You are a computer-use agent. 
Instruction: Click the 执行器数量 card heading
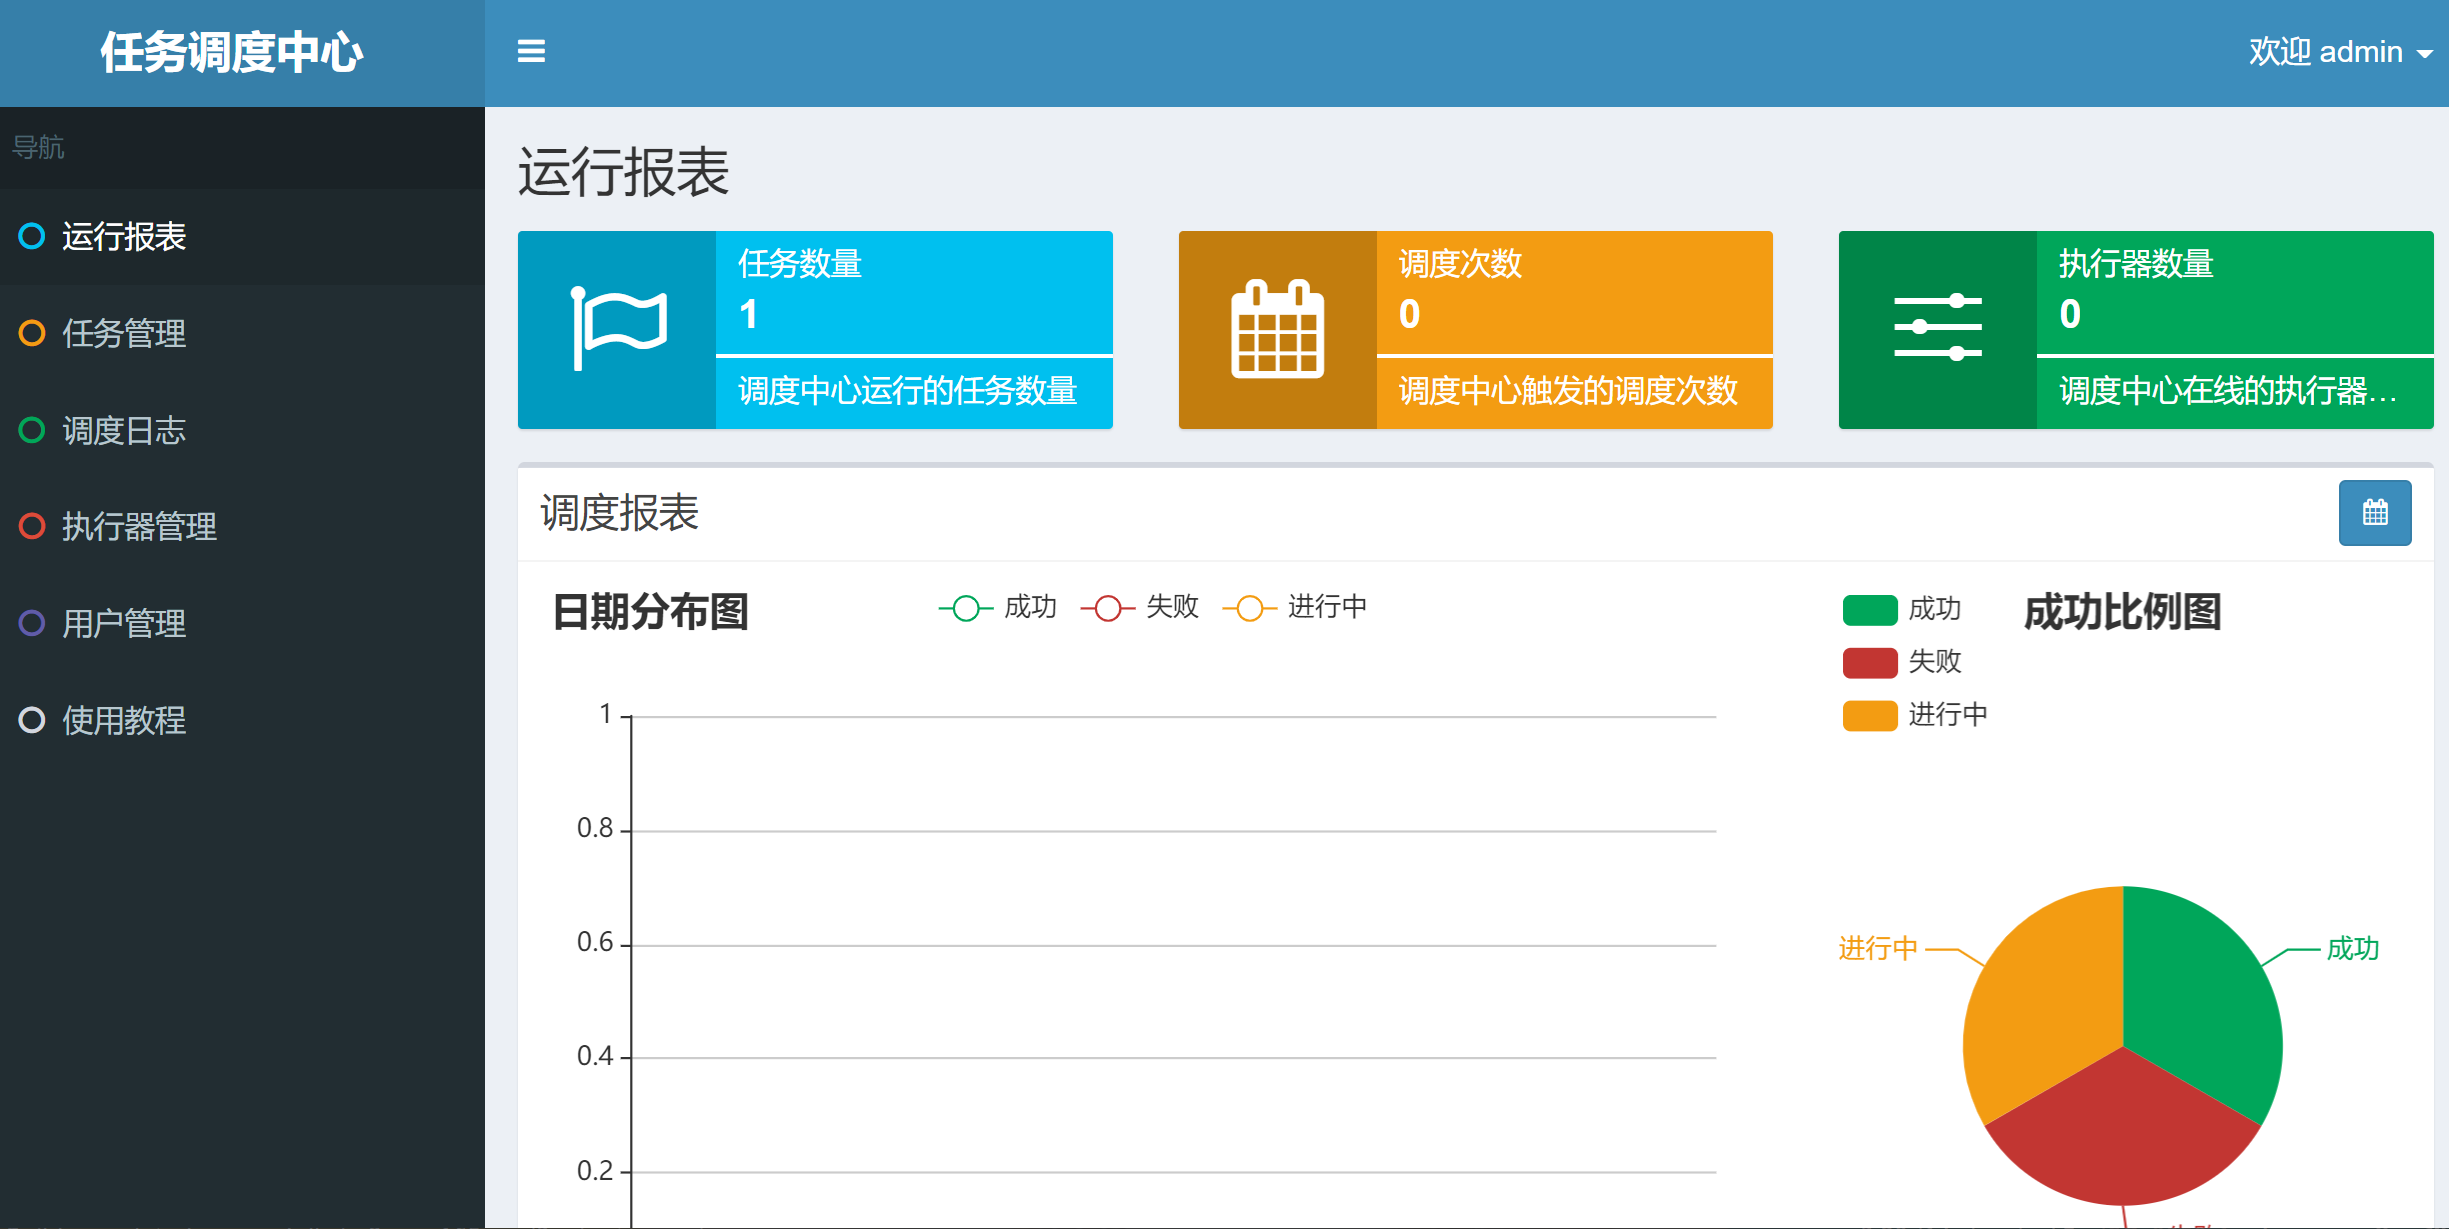coord(2136,264)
